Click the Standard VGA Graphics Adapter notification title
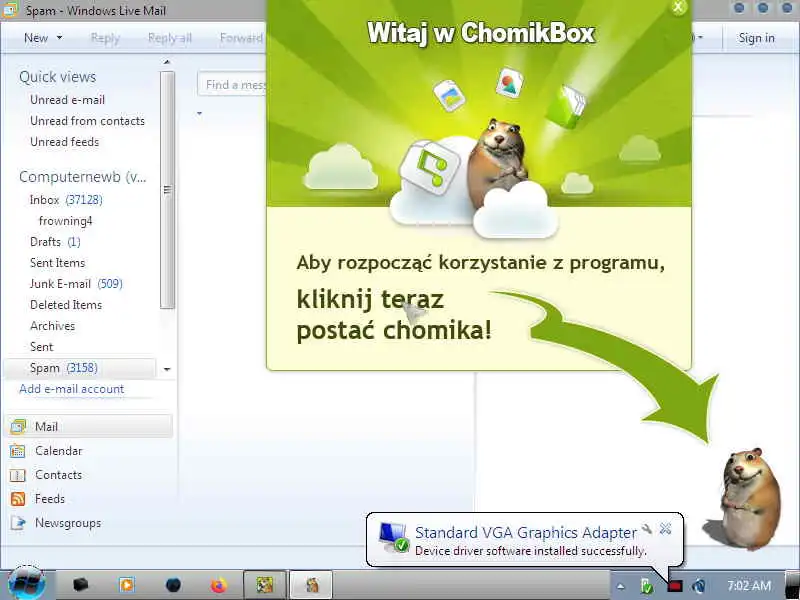Screen dimensions: 800x600 [526, 533]
